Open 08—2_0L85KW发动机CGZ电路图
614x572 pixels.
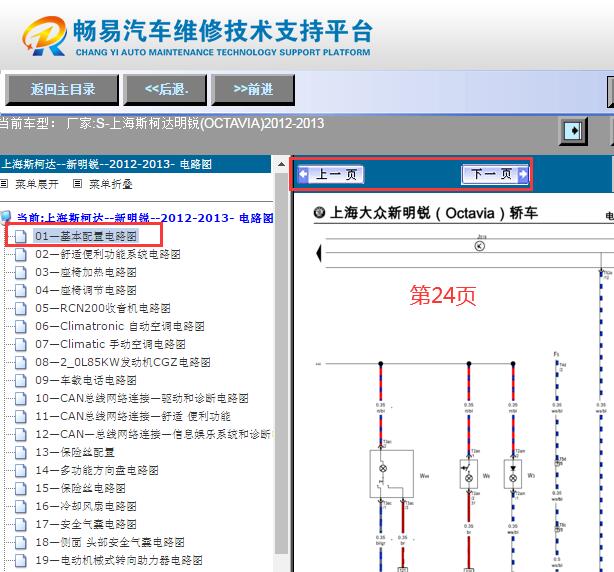[123, 362]
